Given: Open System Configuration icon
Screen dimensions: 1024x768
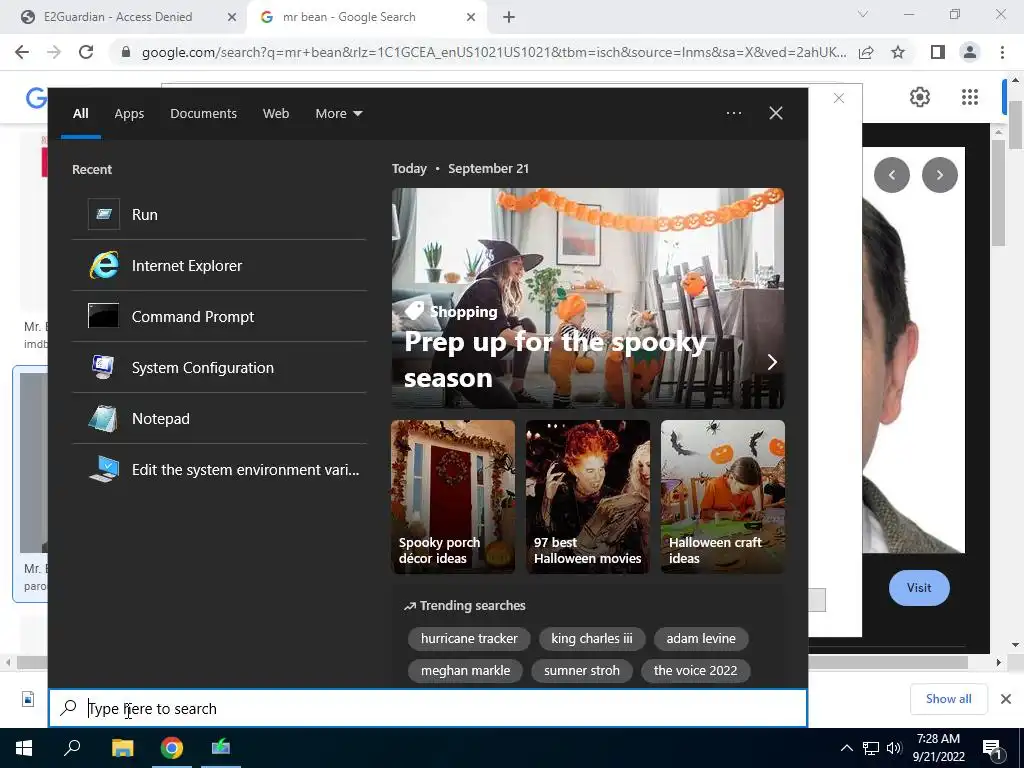Looking at the screenshot, I should pos(103,367).
